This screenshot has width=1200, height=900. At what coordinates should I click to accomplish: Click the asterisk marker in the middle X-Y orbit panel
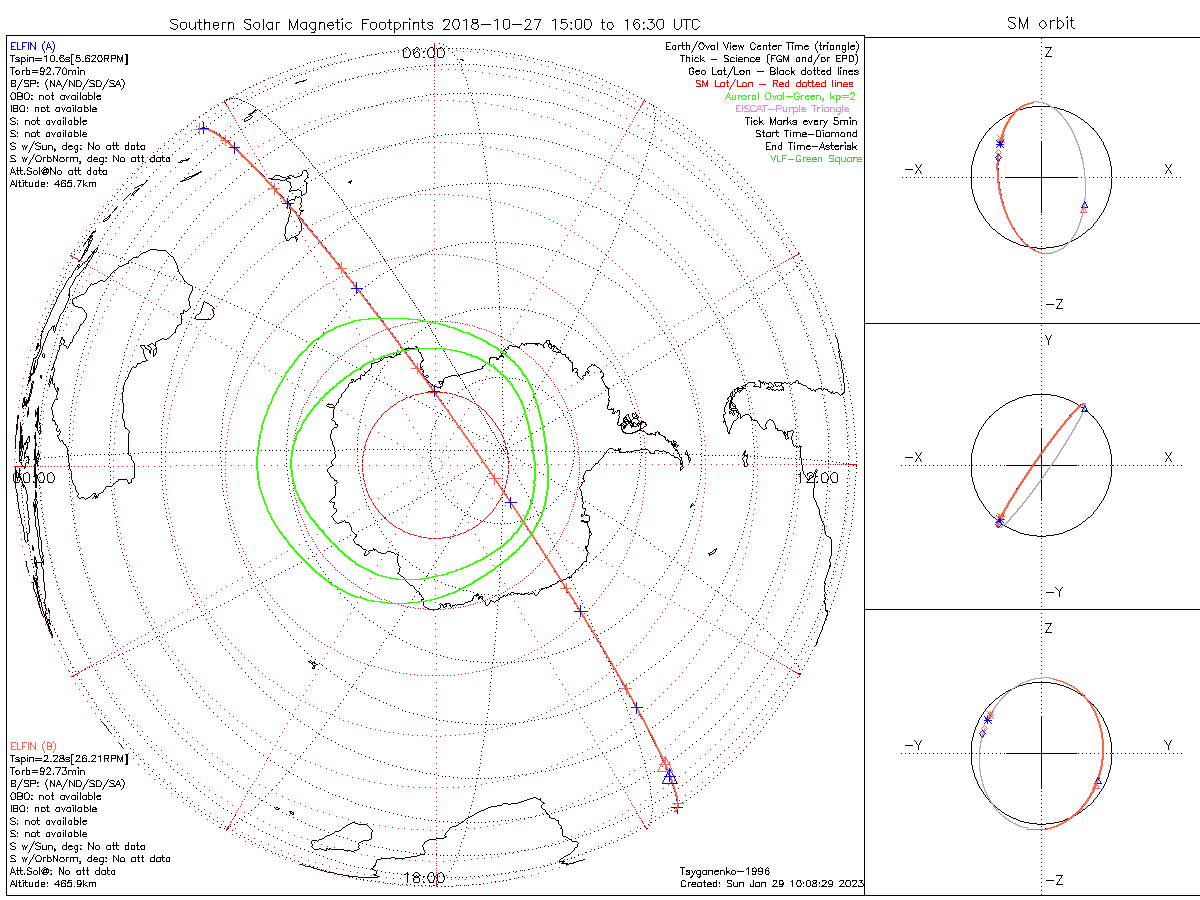(x=1000, y=518)
